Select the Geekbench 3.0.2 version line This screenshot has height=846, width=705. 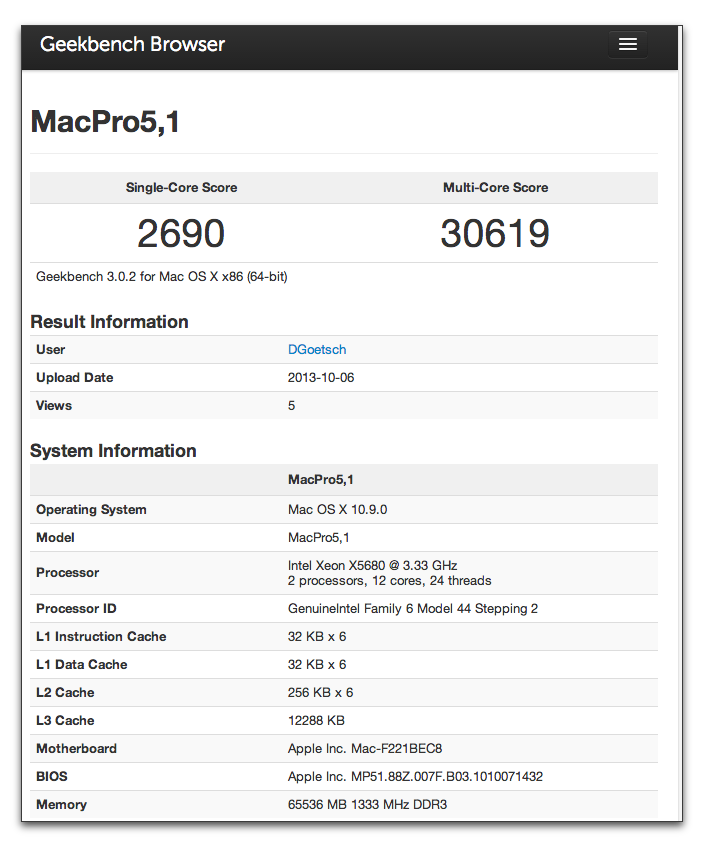tap(162, 277)
